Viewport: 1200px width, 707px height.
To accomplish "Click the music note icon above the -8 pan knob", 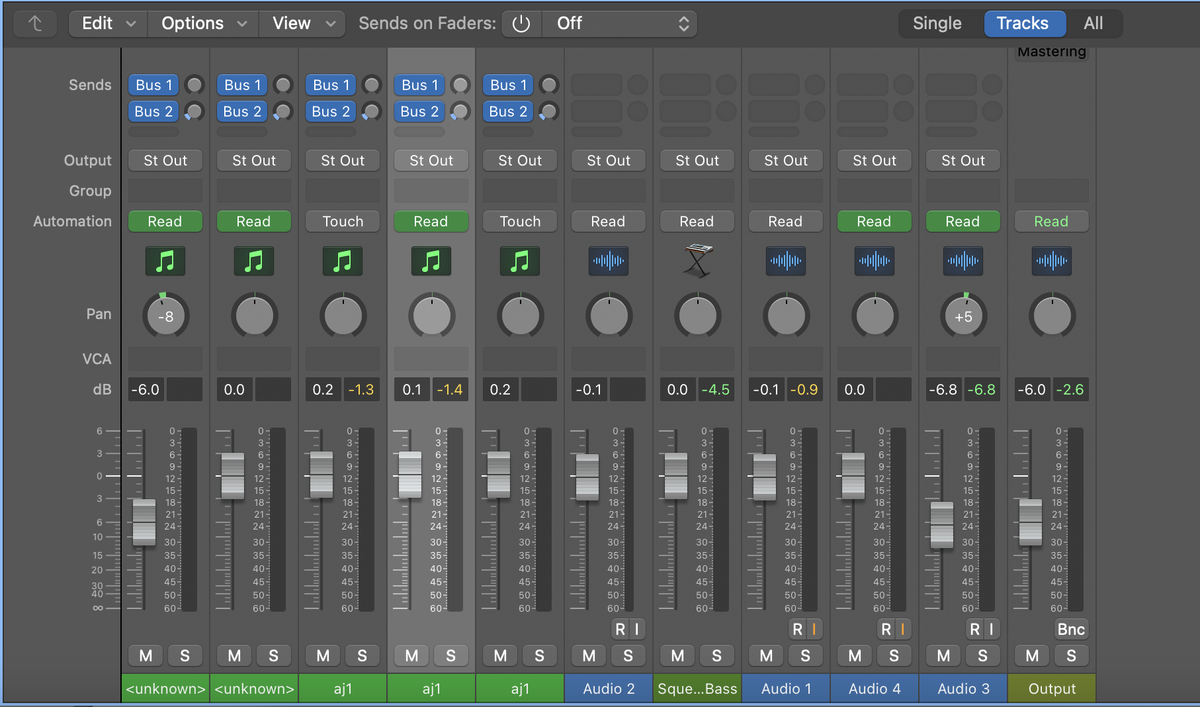I will pyautogui.click(x=165, y=262).
